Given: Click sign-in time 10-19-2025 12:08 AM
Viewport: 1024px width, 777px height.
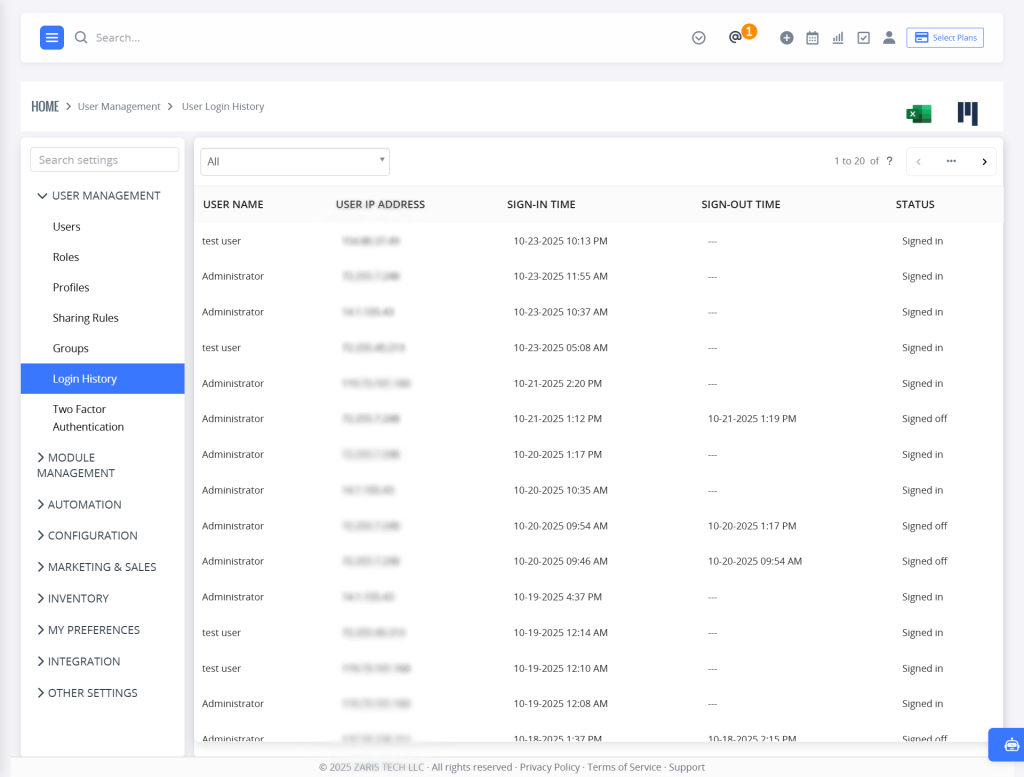Looking at the screenshot, I should pos(560,704).
